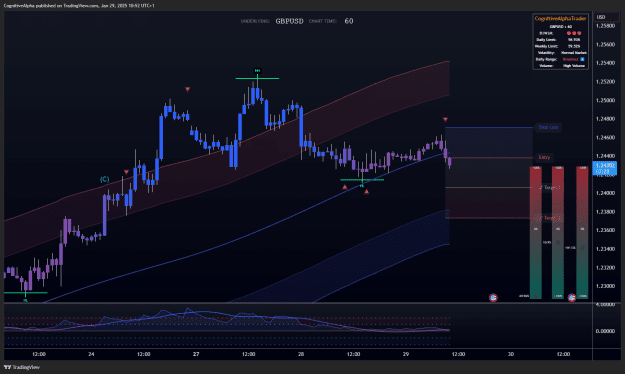Click the date 27 on the time axis

coord(196,354)
